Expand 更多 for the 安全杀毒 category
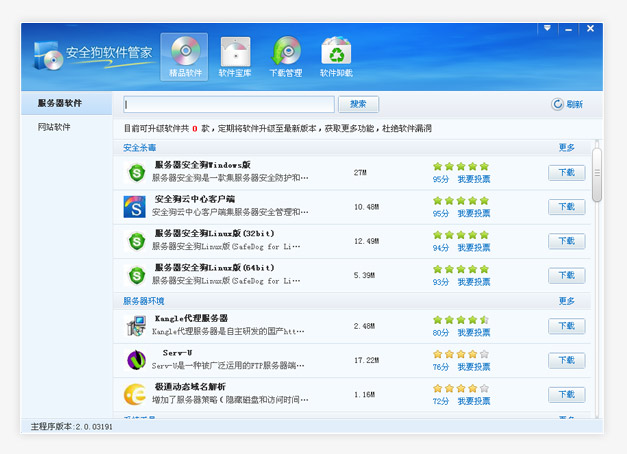This screenshot has height=454, width=627. (x=566, y=148)
